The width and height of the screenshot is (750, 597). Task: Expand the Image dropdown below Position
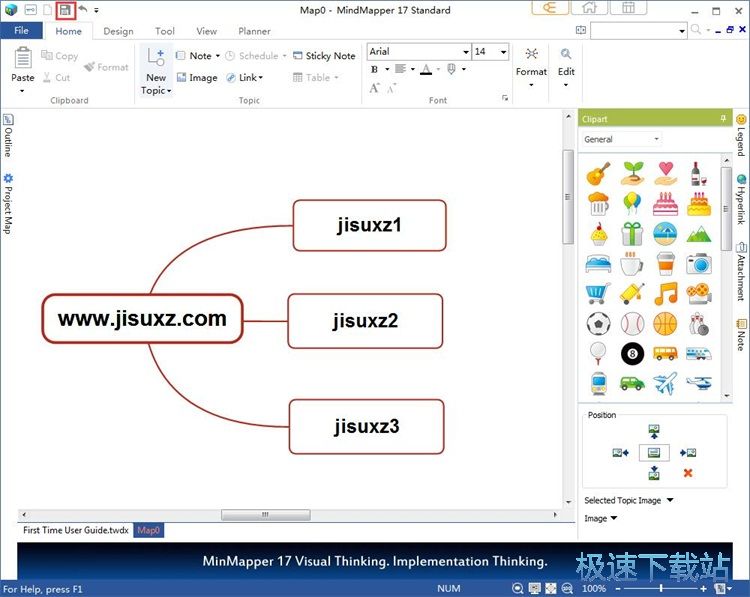[x=614, y=518]
